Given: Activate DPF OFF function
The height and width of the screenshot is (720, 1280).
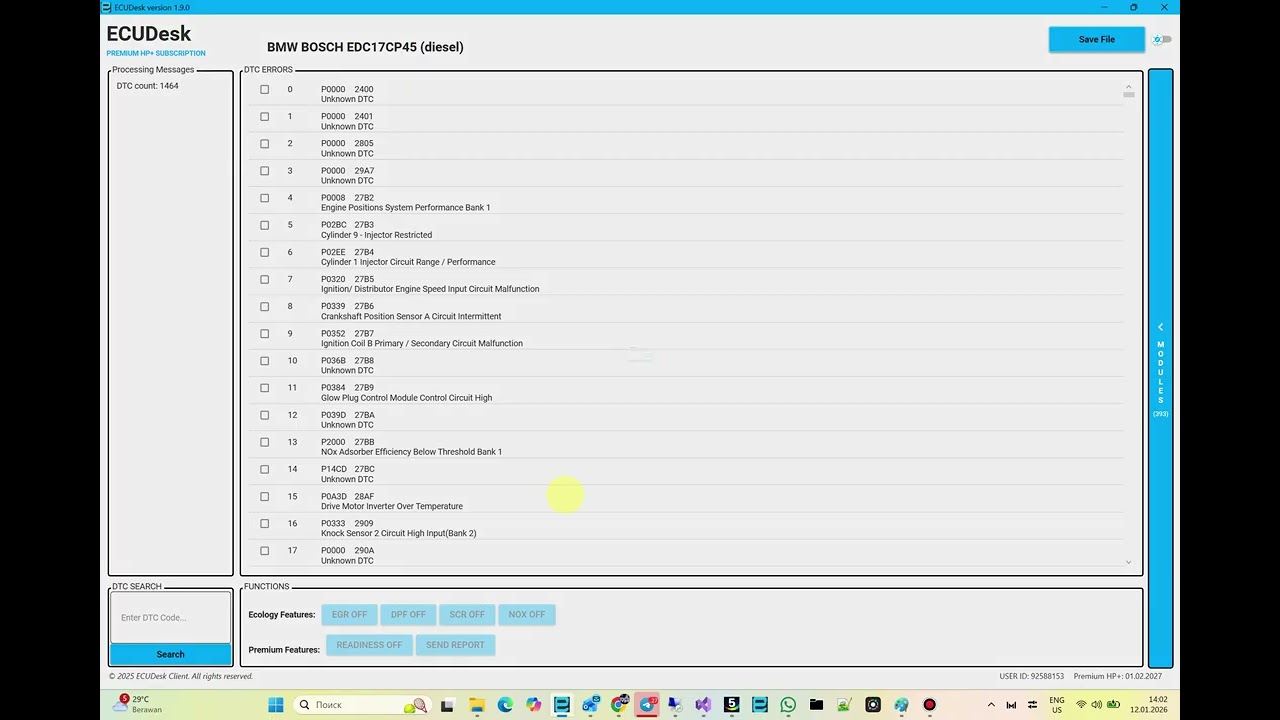Looking at the screenshot, I should coord(408,615).
